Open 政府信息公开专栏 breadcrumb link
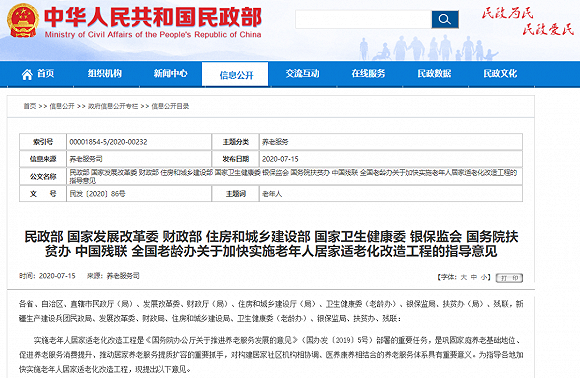 pos(113,106)
